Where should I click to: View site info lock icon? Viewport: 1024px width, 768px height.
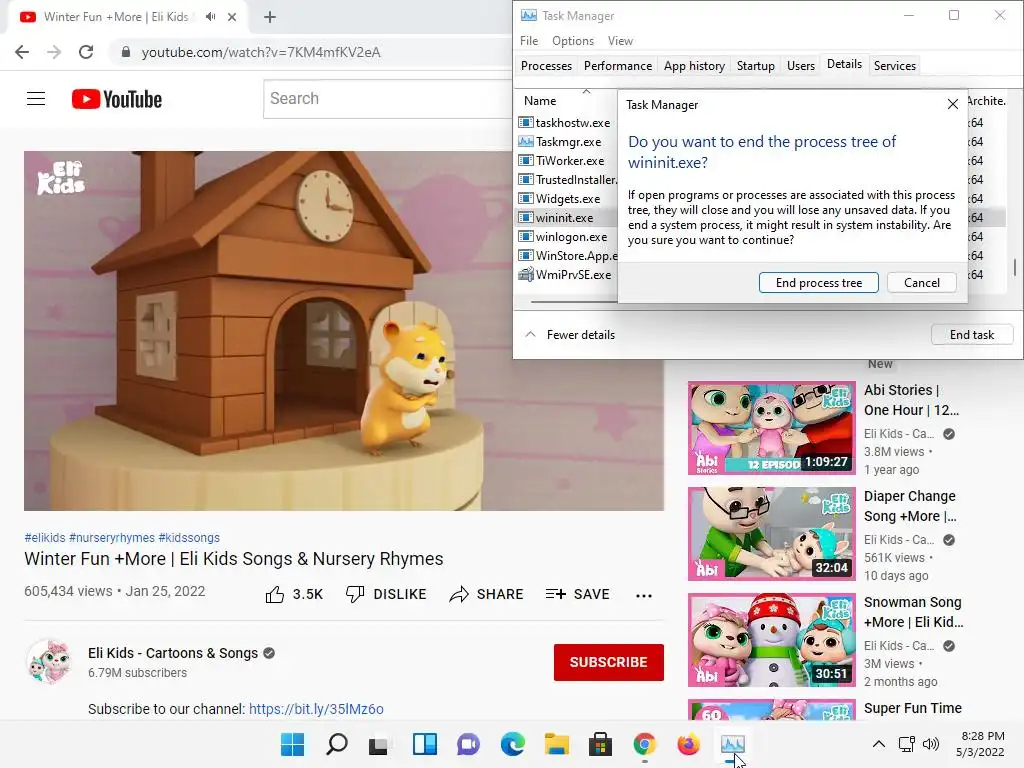pyautogui.click(x=126, y=52)
